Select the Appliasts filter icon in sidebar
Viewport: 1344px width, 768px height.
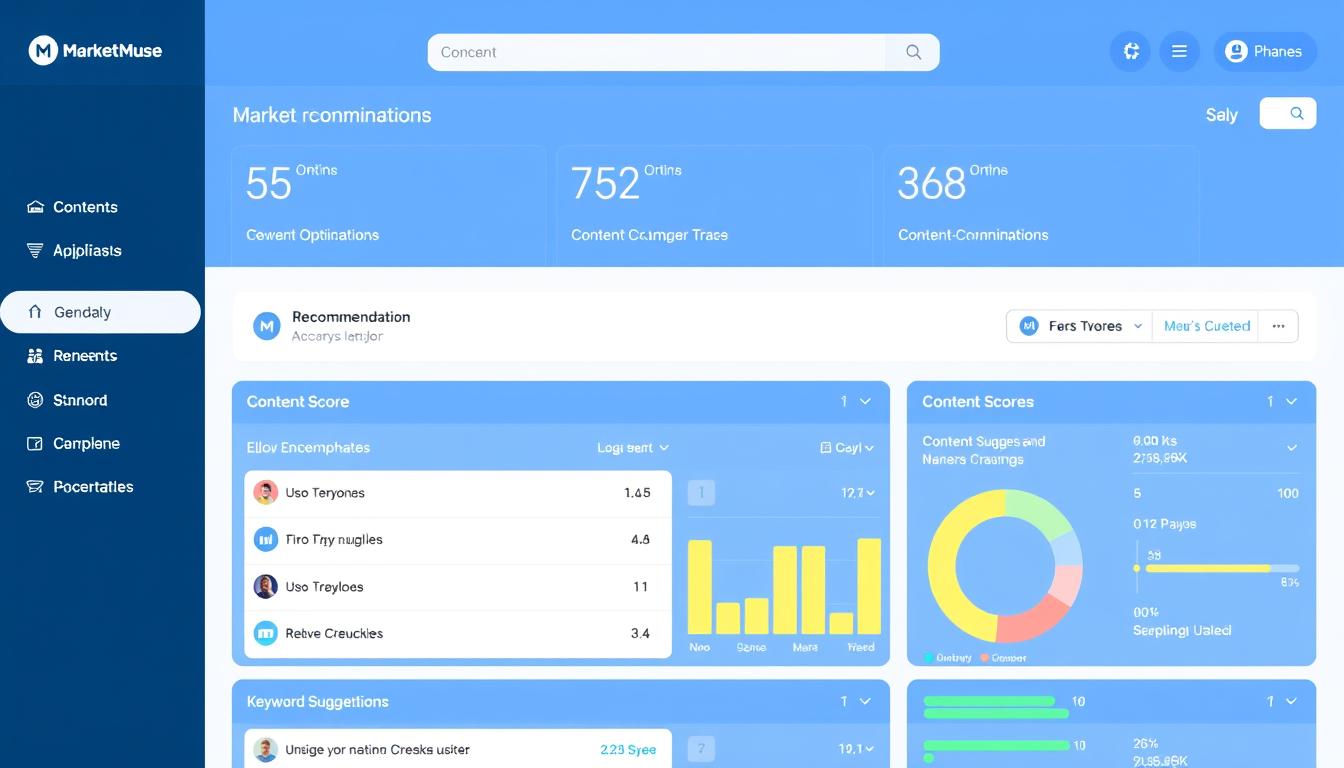click(33, 250)
